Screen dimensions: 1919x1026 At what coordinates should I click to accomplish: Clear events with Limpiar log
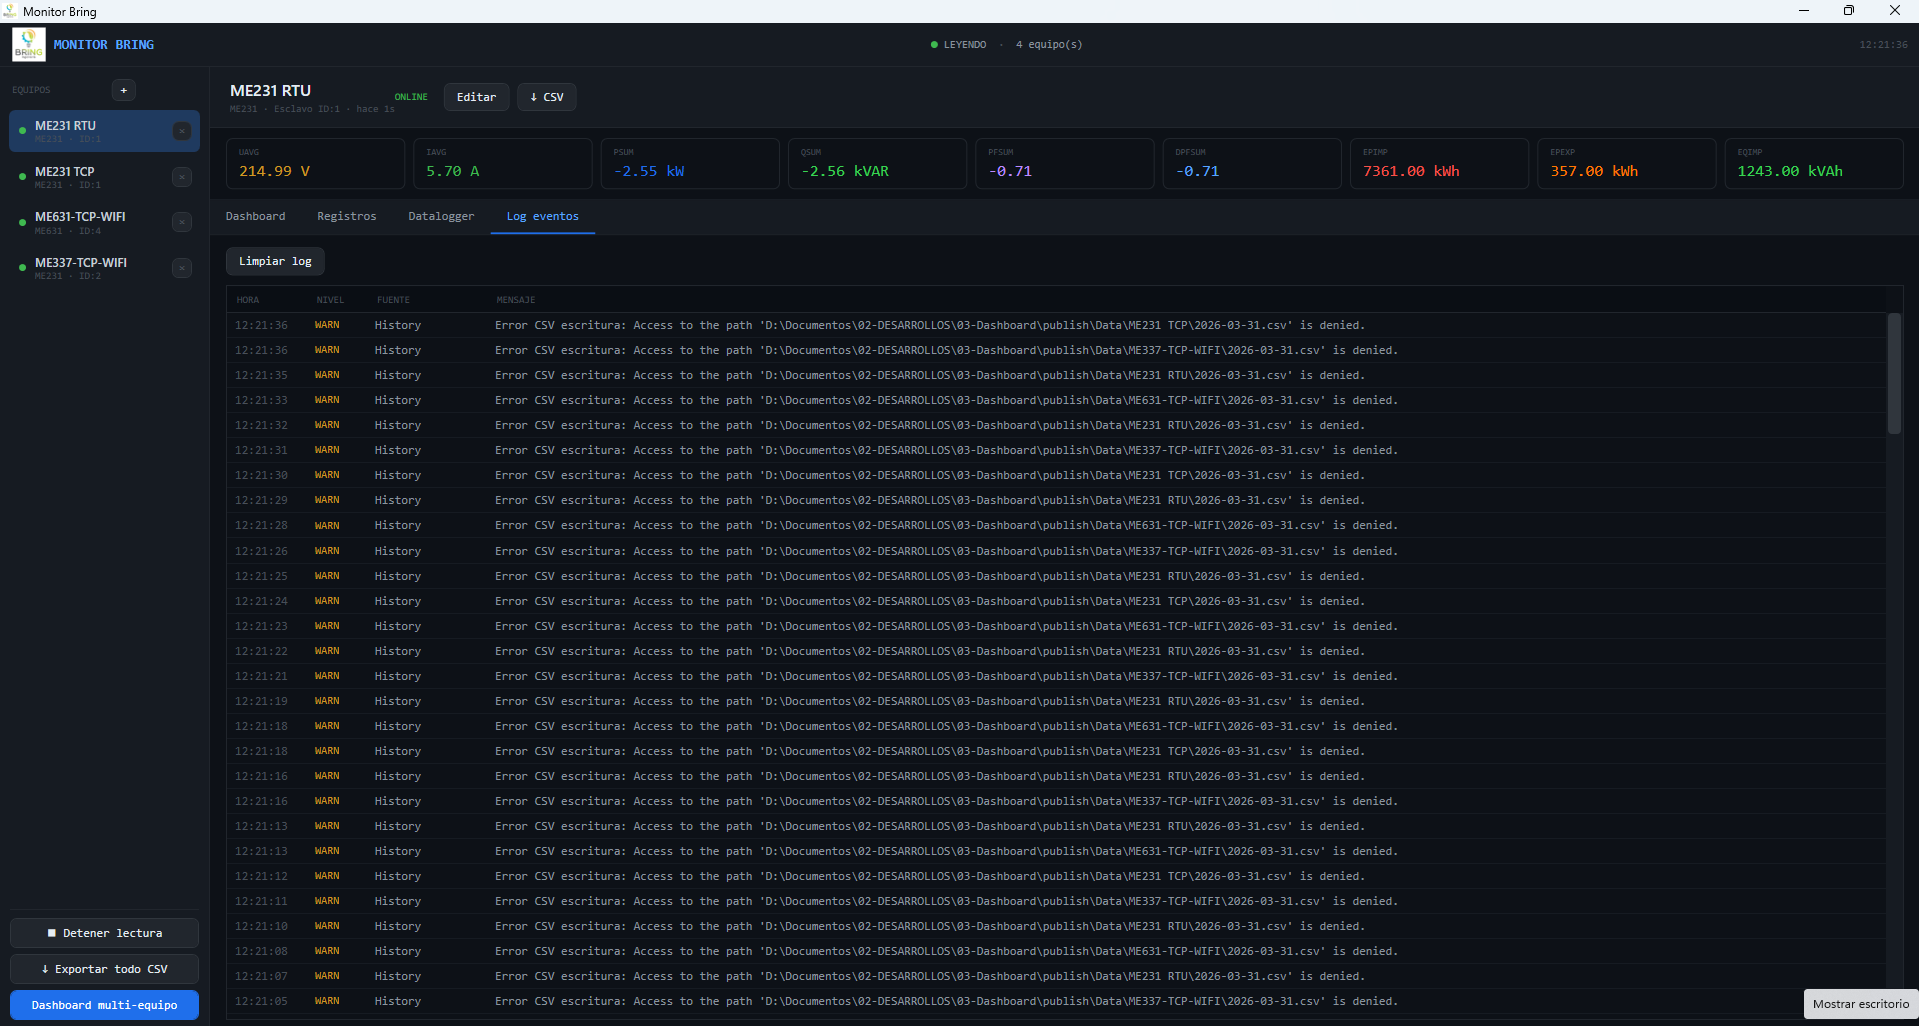[275, 261]
